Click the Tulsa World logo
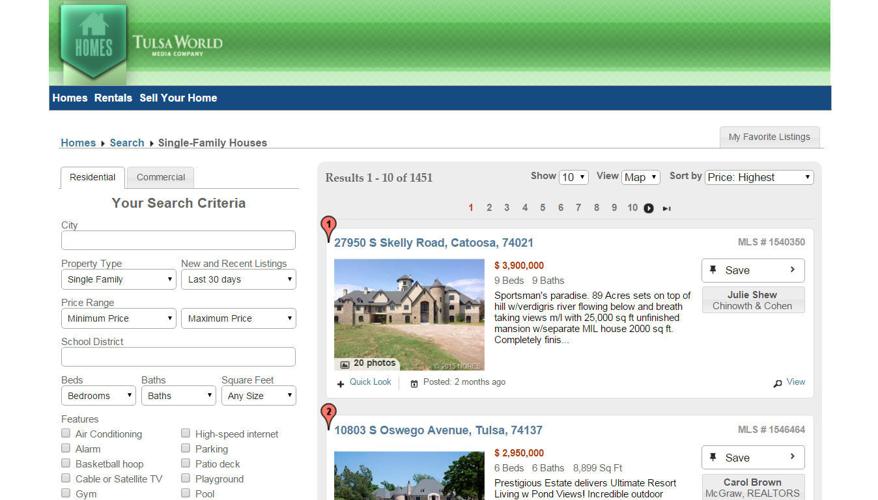This screenshot has height=500, width=878. (x=178, y=44)
